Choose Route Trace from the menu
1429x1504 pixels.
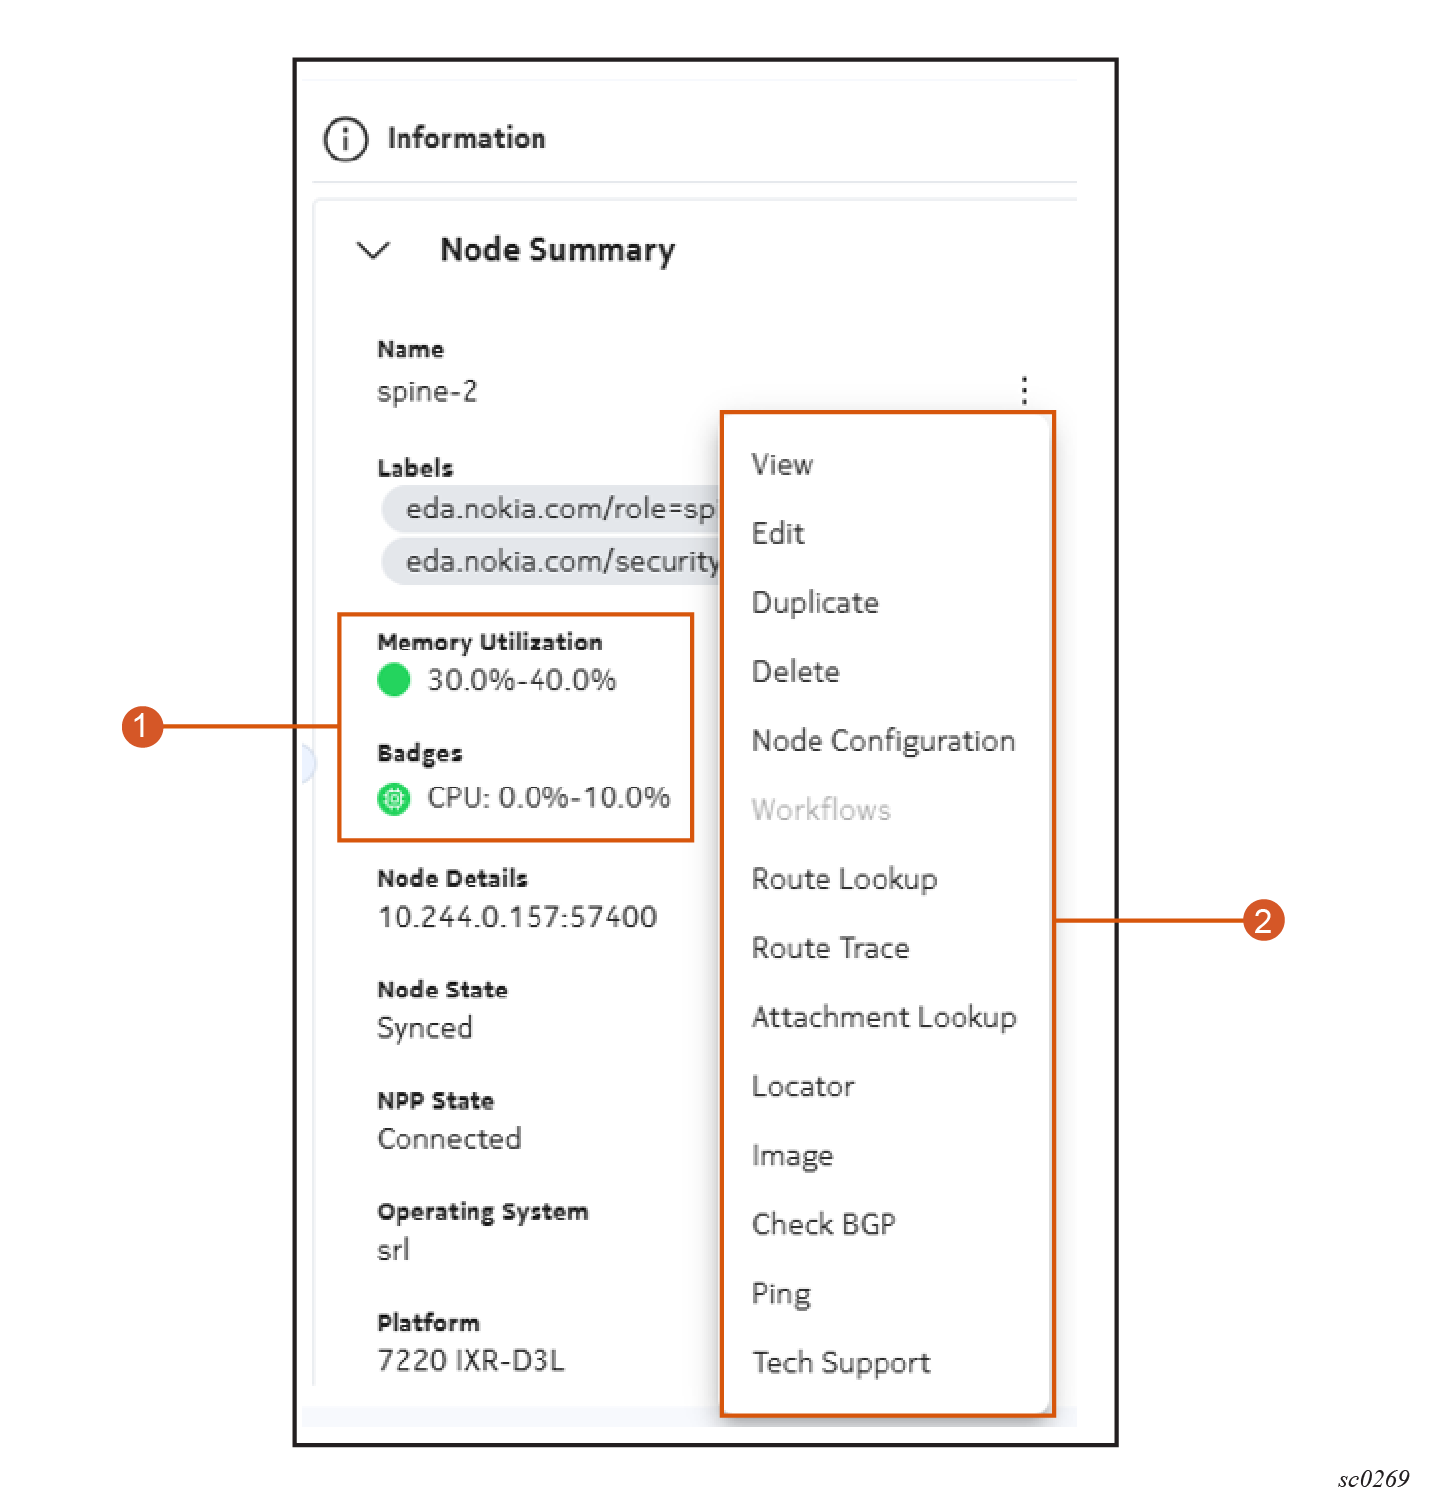coord(830,948)
